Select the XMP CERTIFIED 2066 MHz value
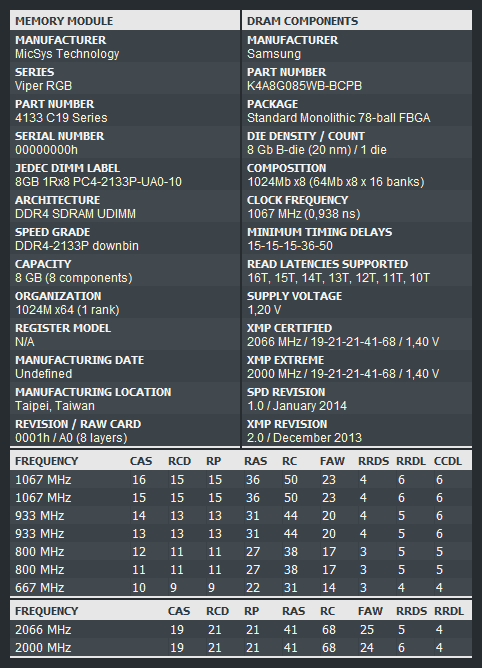The width and height of the screenshot is (482, 668). tap(343, 342)
